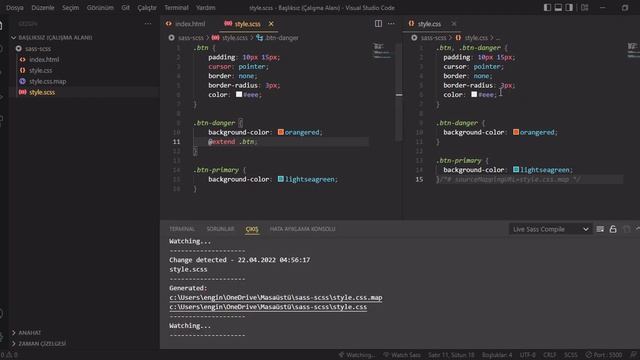Change encoding via UTF-8 status entry
Image resolution: width=640 pixels, height=360 pixels.
pos(527,355)
